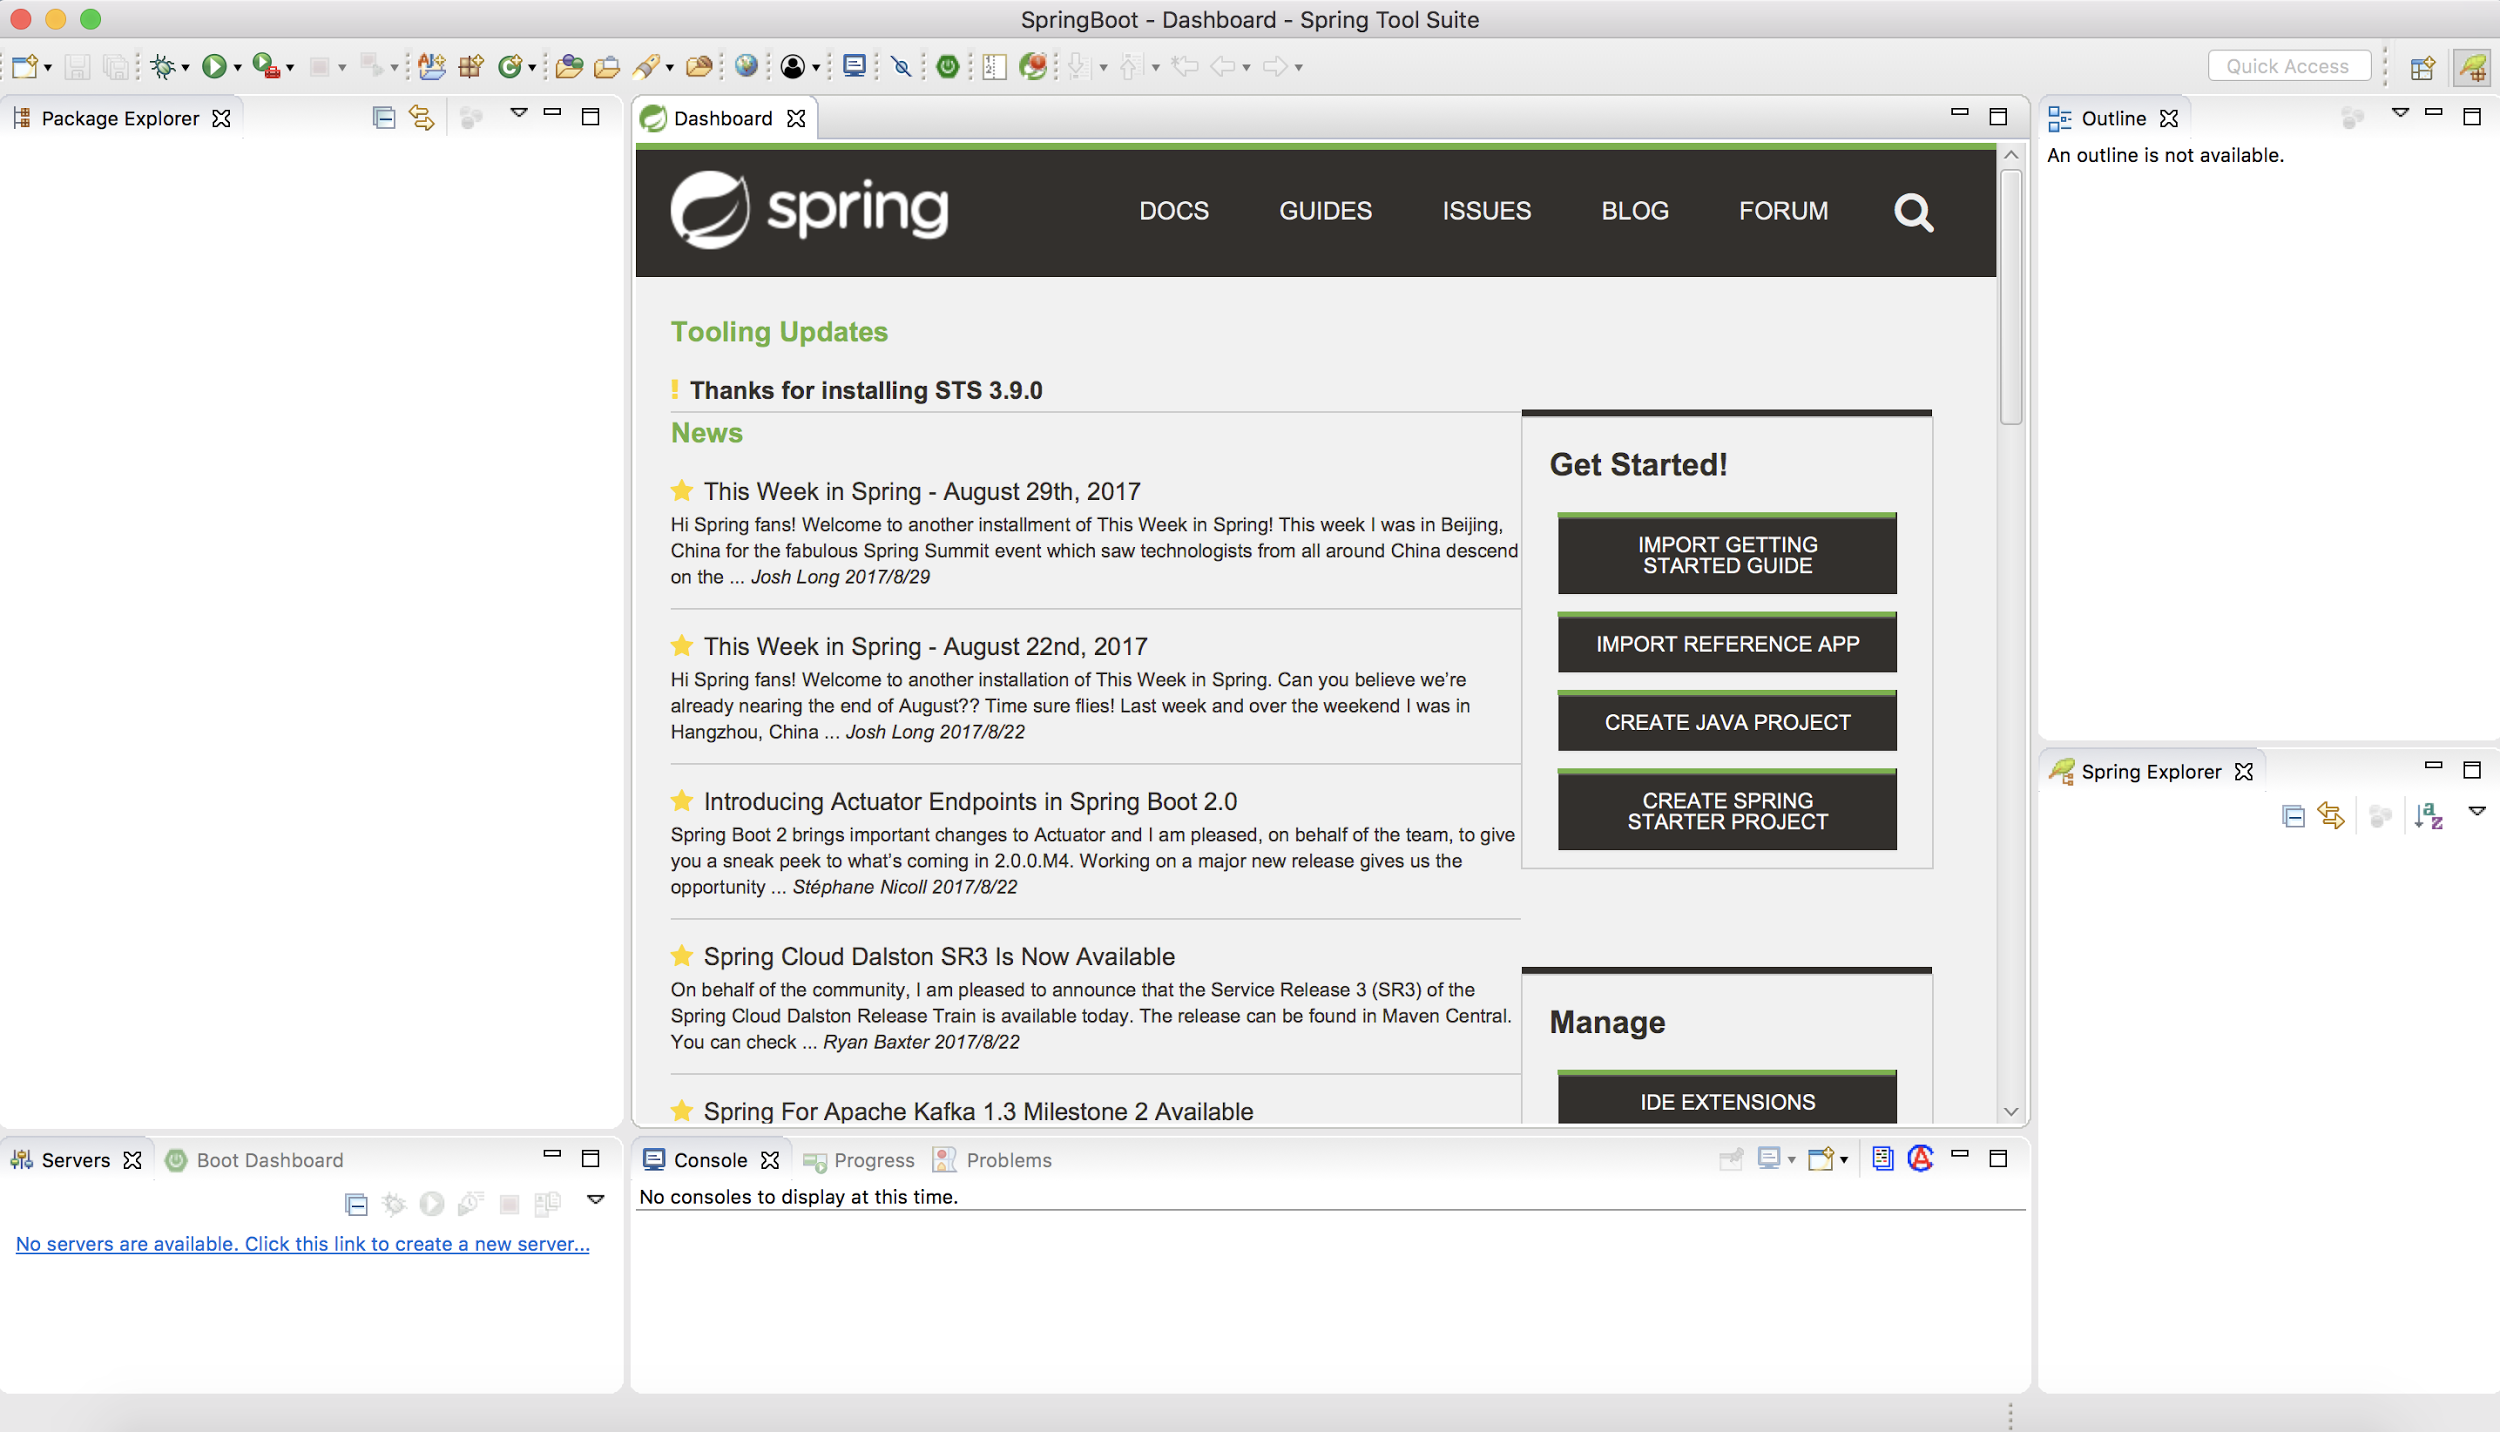Viewport: 2500px width, 1432px height.
Task: Toggle alphabetical sort in Spring Explorer
Action: coord(2429,816)
